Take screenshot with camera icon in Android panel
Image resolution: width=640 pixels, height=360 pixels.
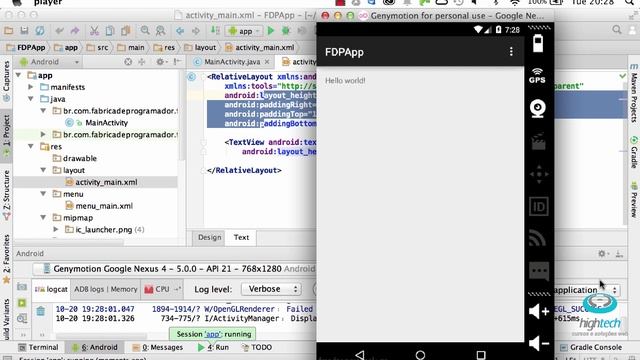coord(22,287)
